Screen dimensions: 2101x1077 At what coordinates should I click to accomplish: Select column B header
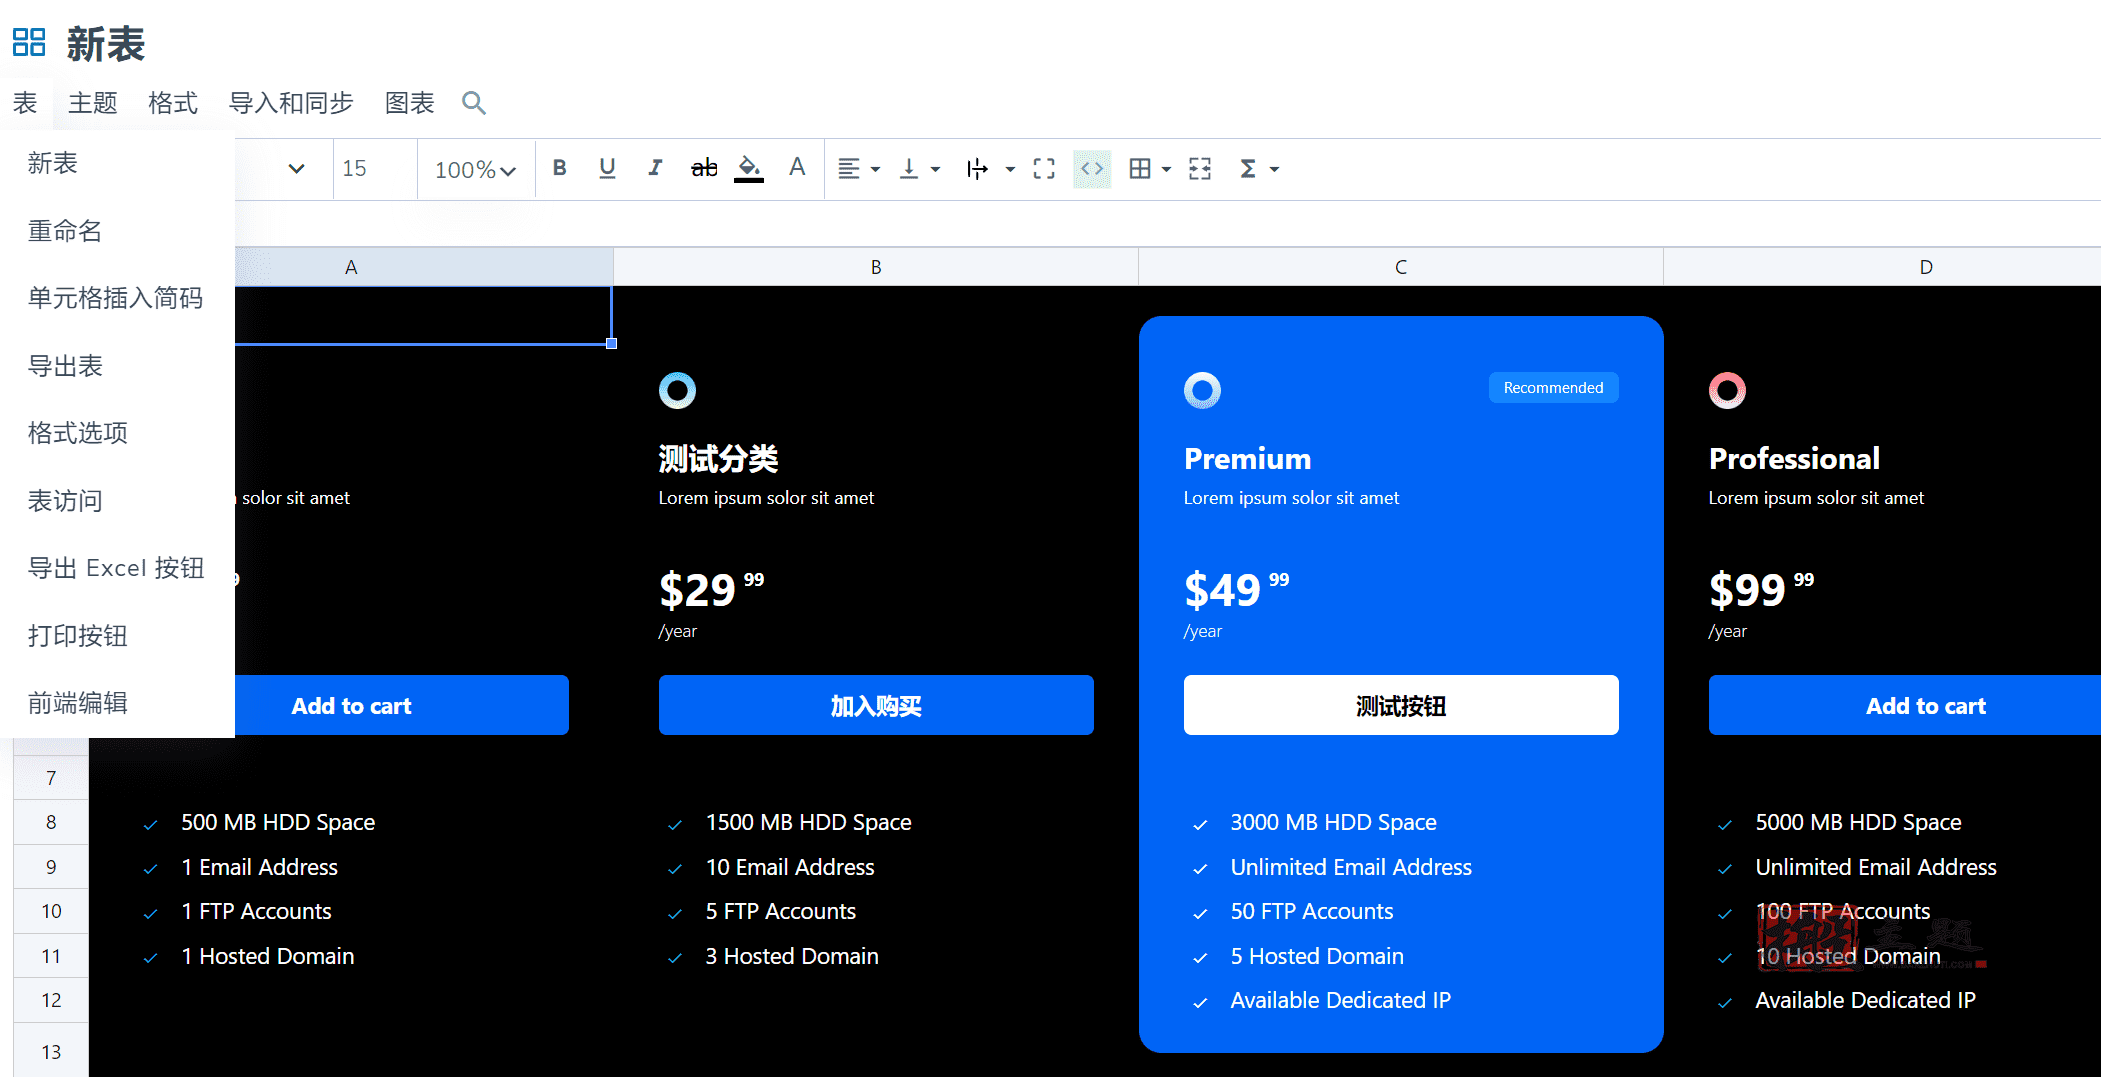click(876, 267)
